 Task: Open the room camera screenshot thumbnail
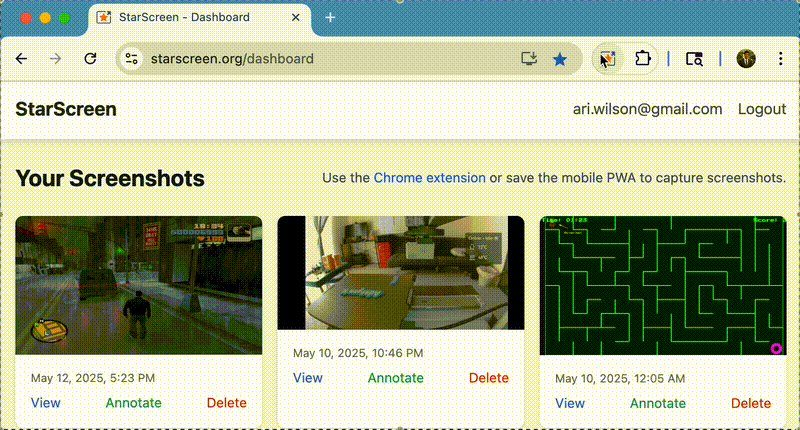click(x=401, y=273)
